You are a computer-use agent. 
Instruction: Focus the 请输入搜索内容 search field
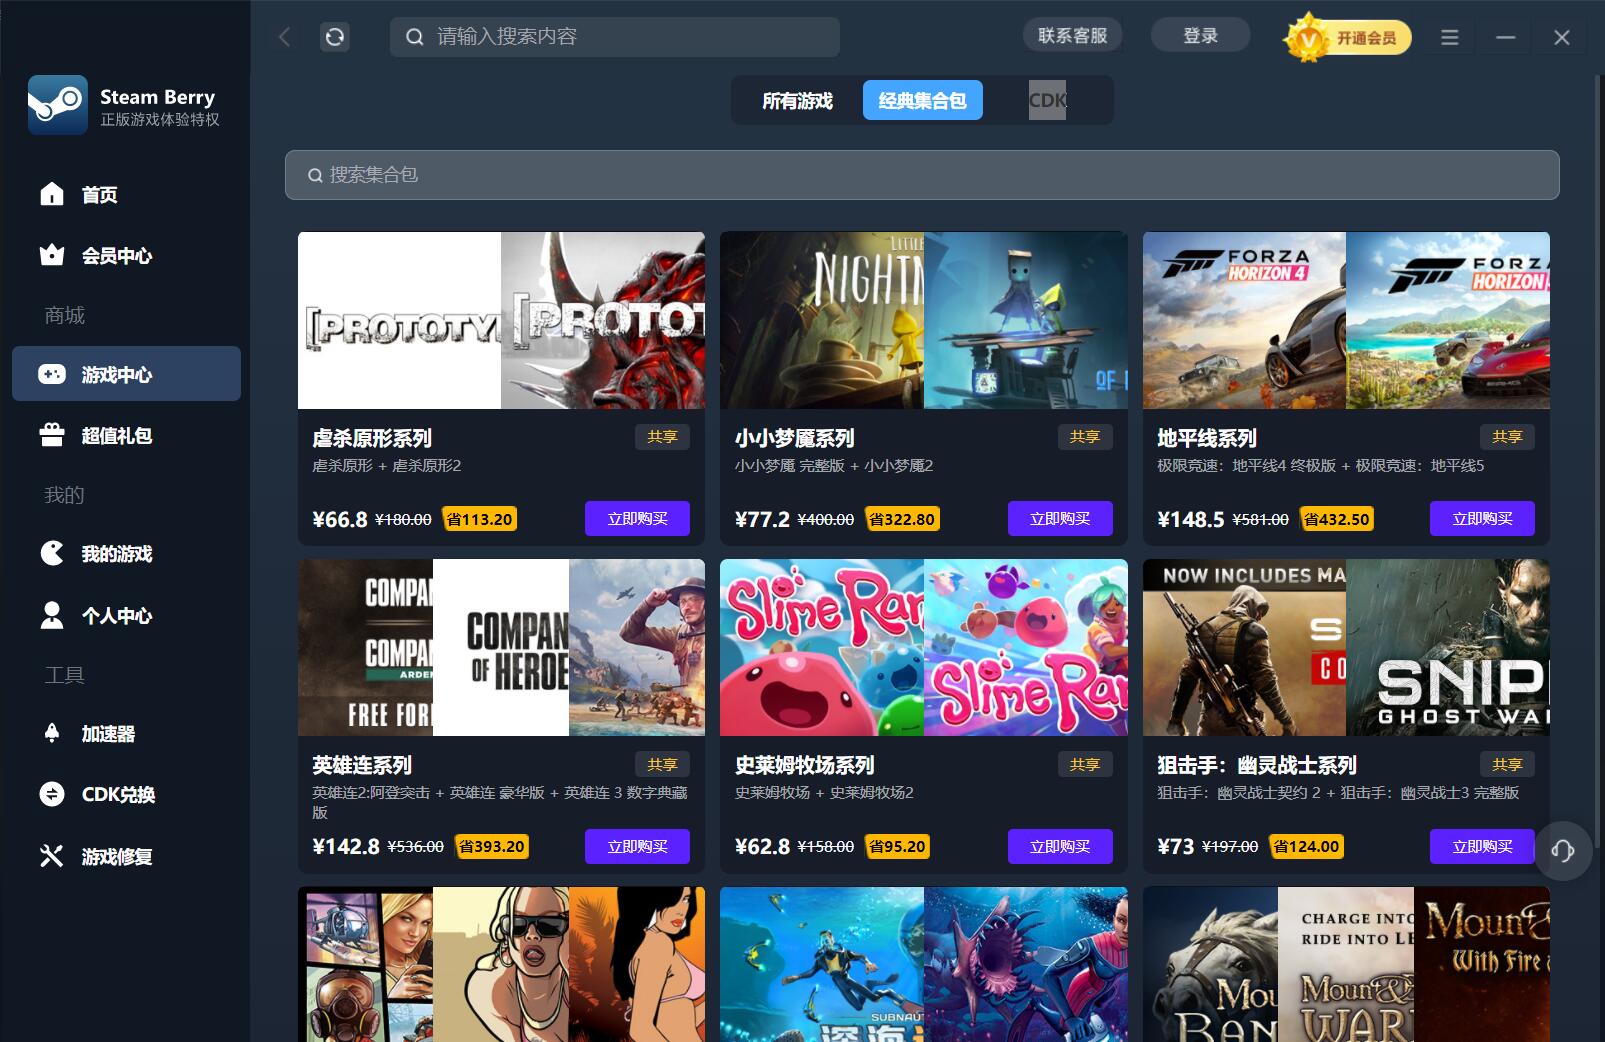pos(614,37)
